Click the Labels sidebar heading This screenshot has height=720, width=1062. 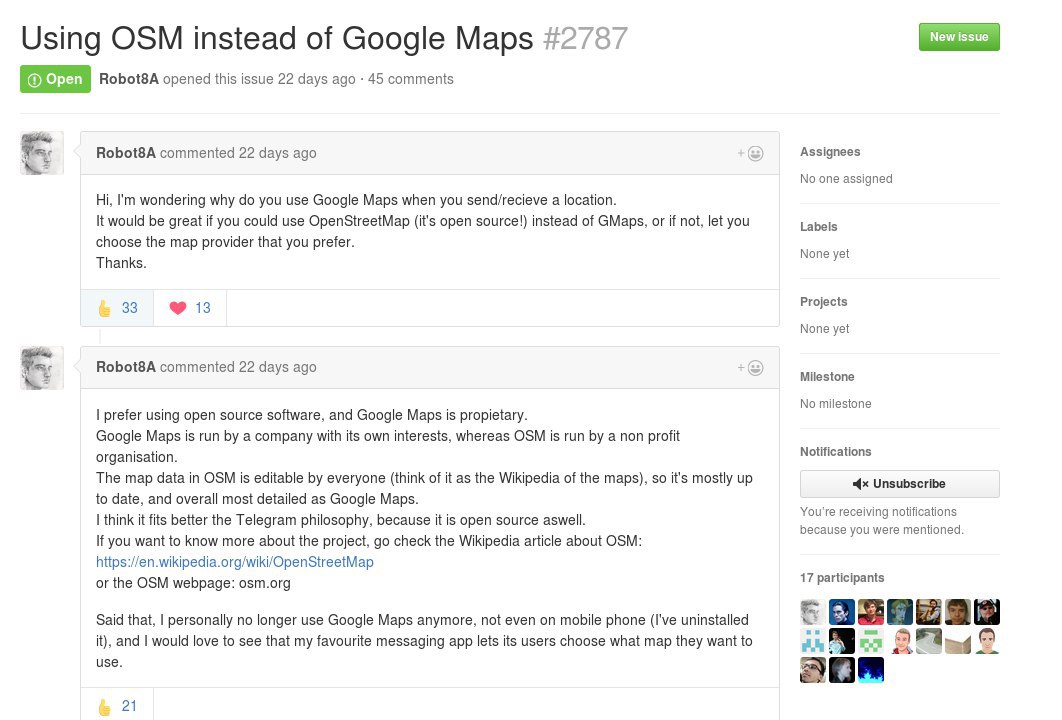(818, 227)
